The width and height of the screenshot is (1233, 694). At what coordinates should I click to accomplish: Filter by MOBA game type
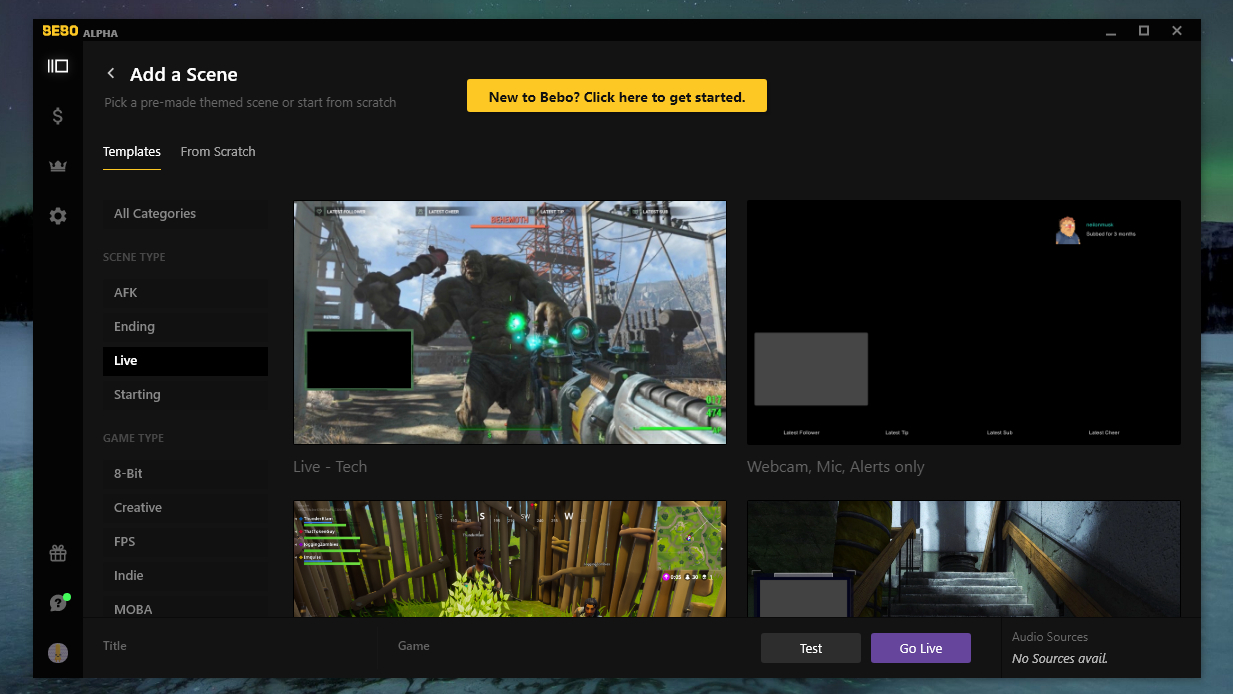(185, 608)
